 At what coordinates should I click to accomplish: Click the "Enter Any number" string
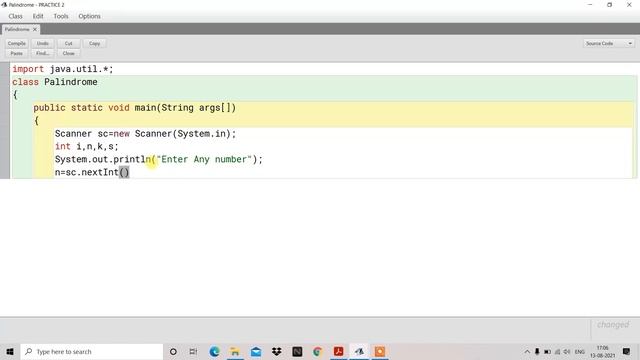click(x=204, y=159)
